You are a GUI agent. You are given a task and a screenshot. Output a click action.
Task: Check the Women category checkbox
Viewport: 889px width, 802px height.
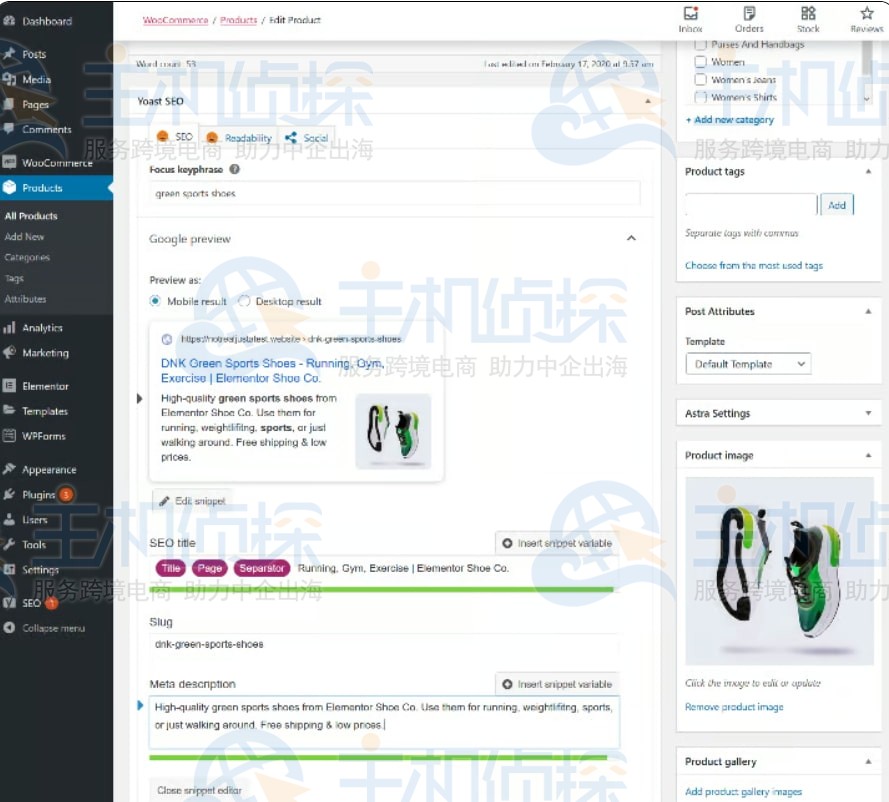click(x=699, y=61)
